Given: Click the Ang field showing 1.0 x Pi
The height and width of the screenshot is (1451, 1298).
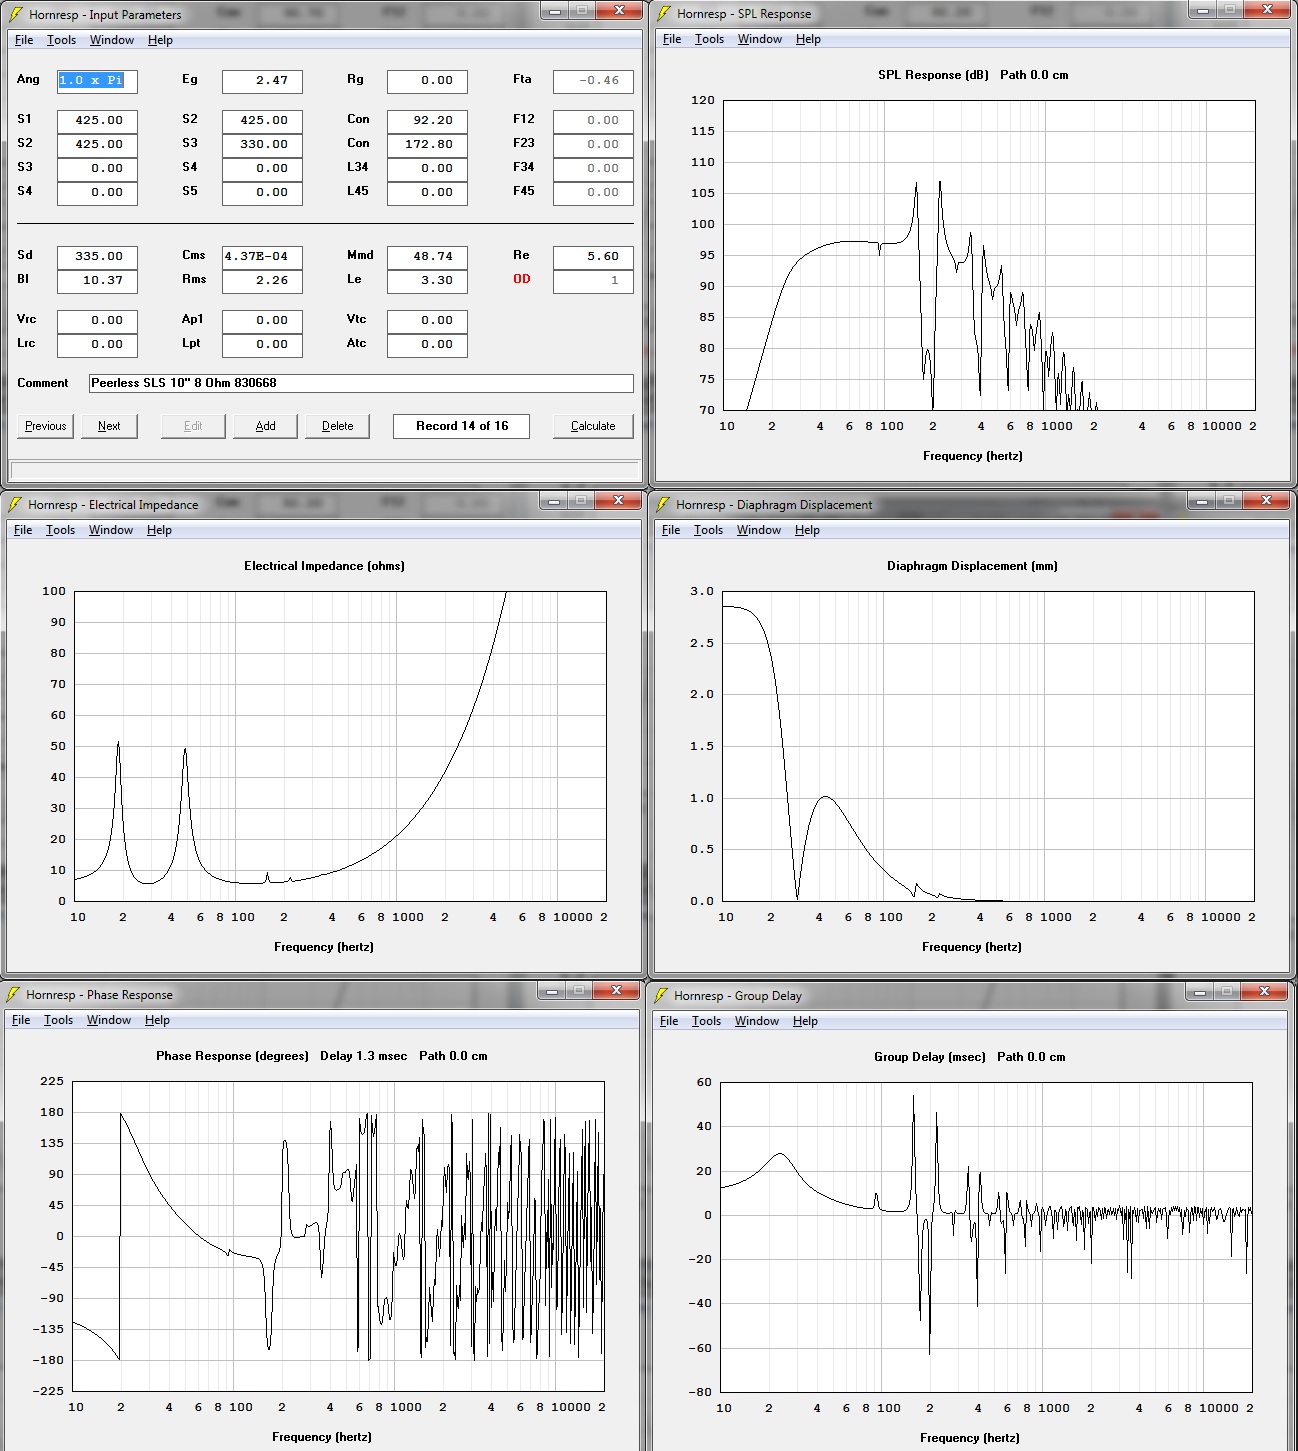Looking at the screenshot, I should [97, 81].
